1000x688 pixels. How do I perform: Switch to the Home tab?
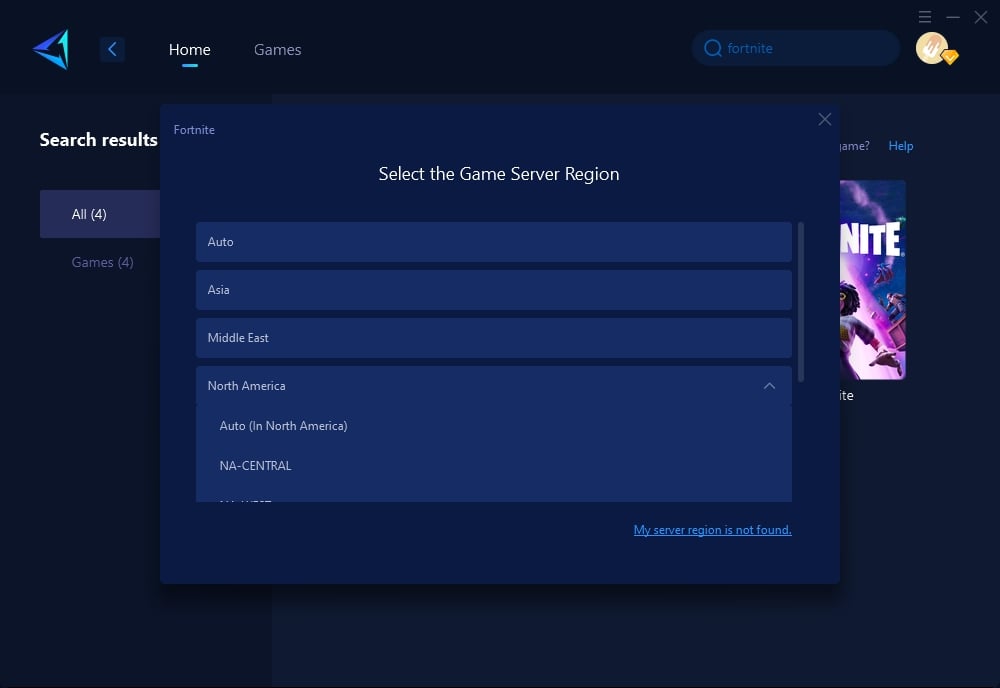tap(189, 49)
